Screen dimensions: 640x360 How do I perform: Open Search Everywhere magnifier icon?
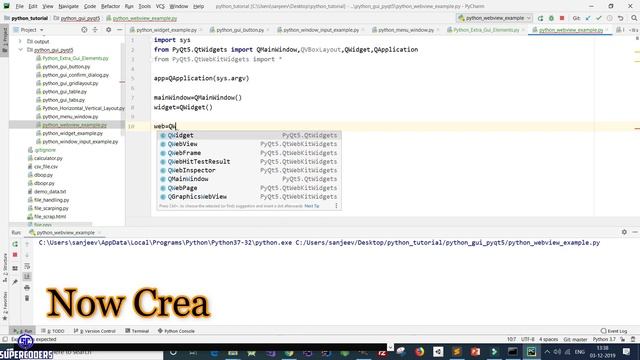point(634,18)
